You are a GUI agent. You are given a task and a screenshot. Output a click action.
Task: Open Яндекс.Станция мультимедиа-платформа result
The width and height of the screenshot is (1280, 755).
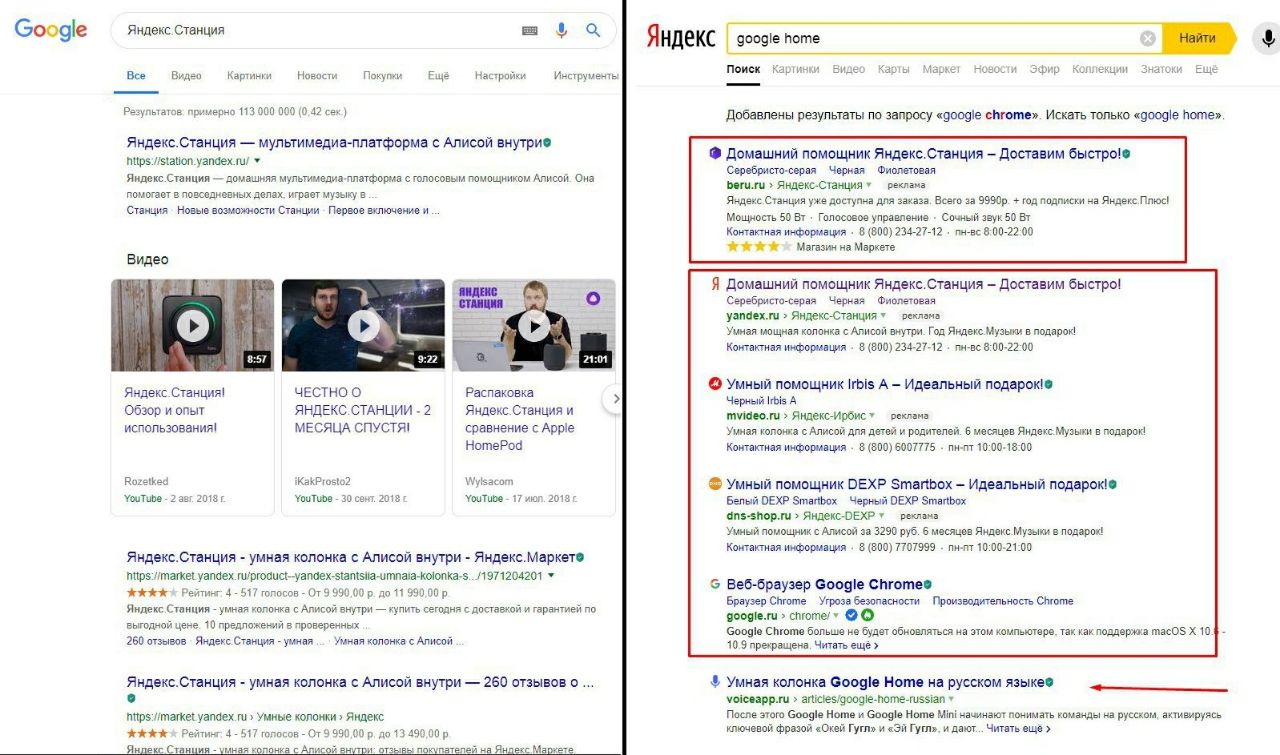(334, 143)
